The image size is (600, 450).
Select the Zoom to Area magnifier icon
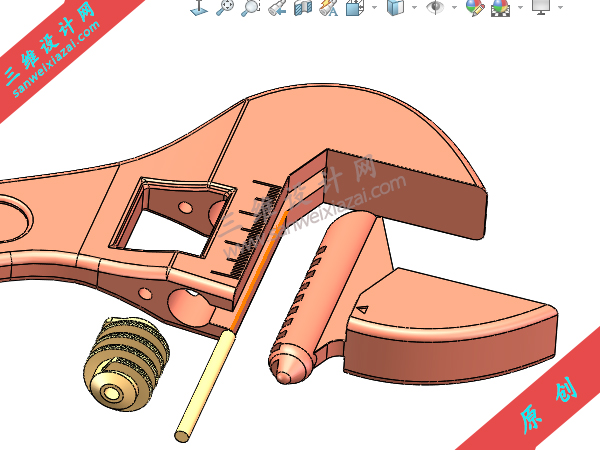(251, 8)
